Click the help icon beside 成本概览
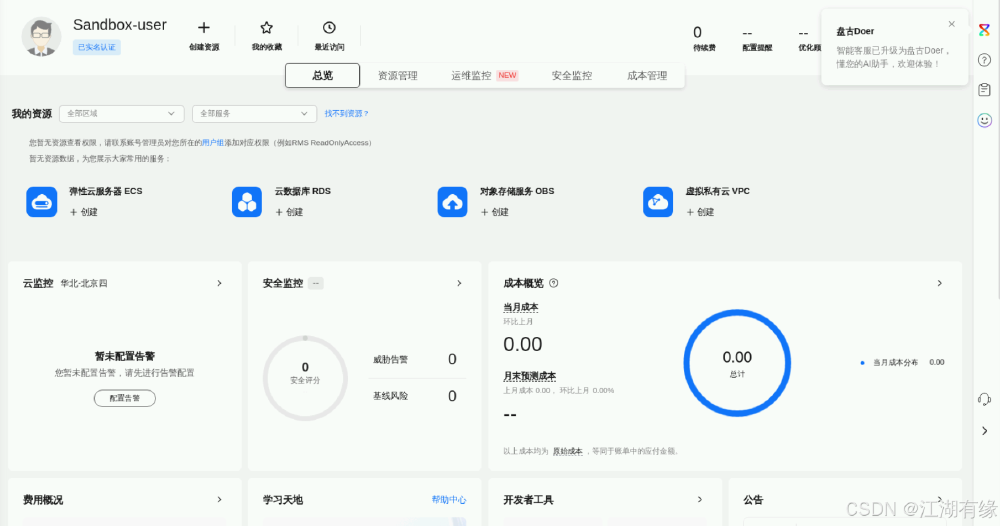Viewport: 1000px width, 526px height. [x=554, y=283]
